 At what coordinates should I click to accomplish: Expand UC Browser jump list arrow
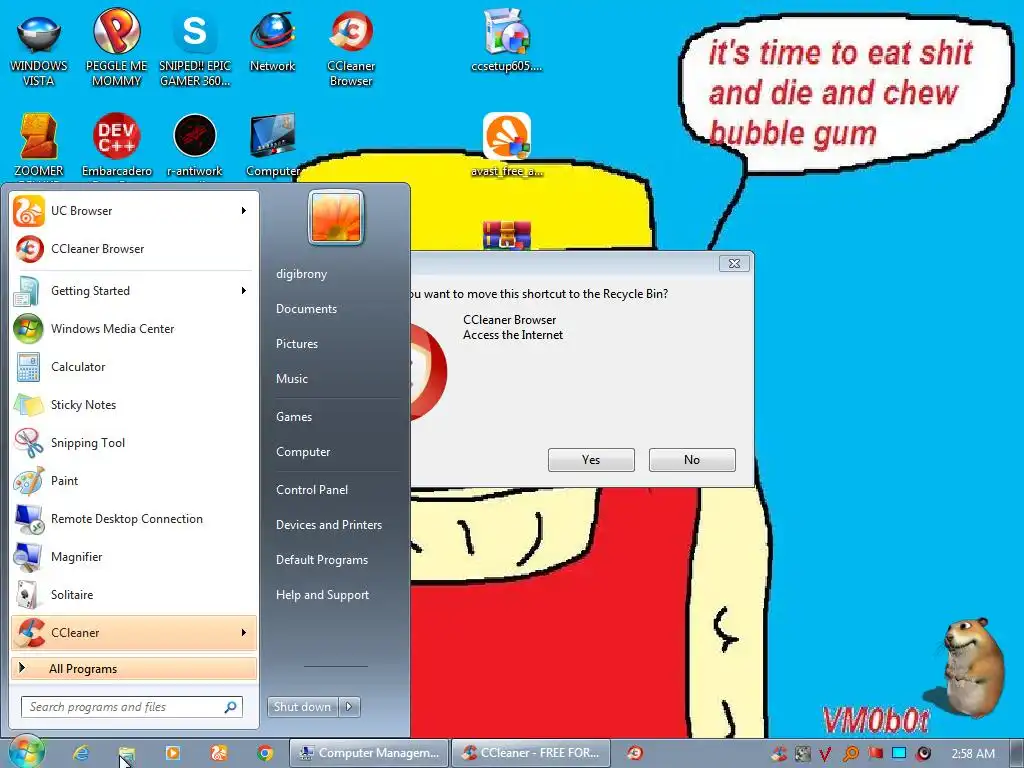pyautogui.click(x=244, y=210)
